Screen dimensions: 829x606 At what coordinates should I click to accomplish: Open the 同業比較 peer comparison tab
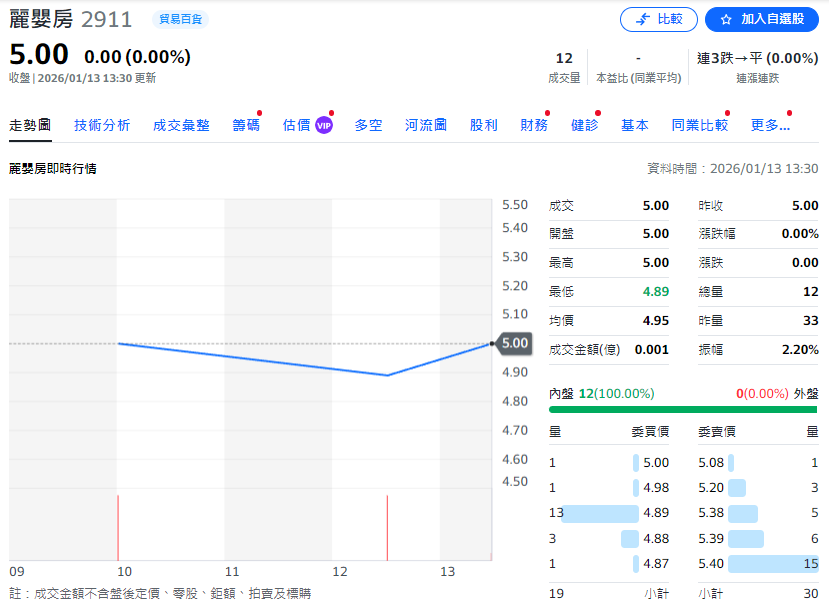(x=700, y=125)
